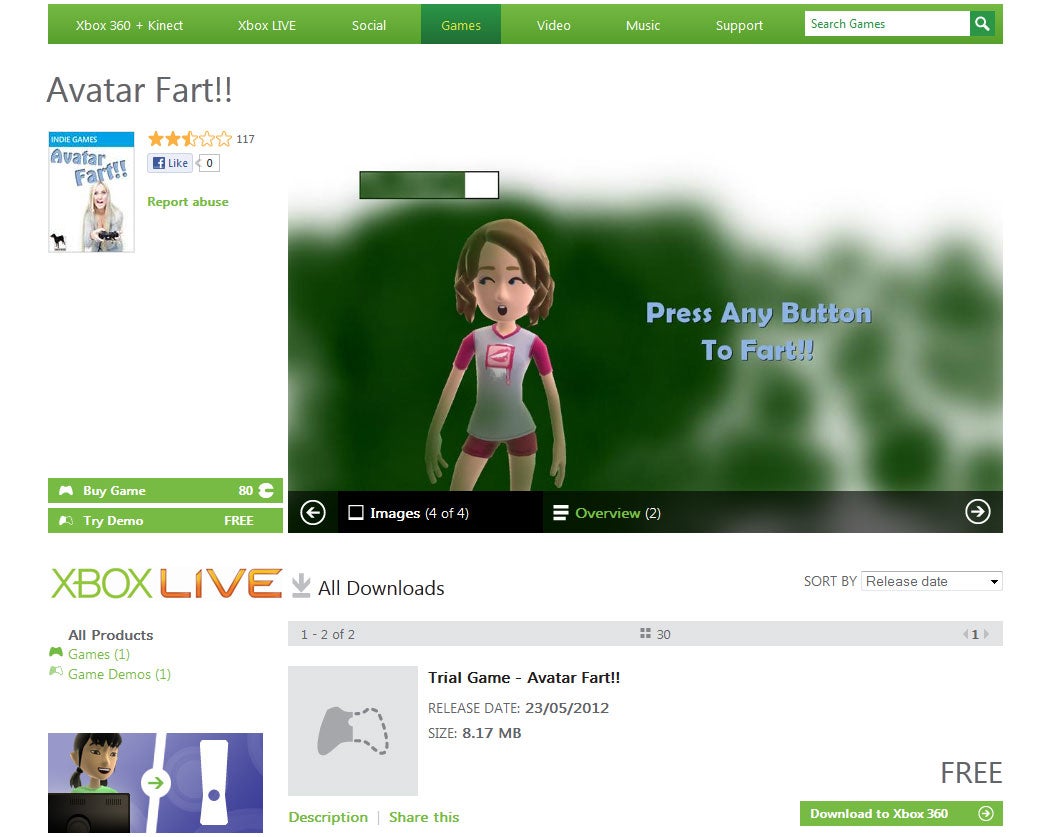Click the All Products heading
Viewport: 1054px width, 837px height.
(111, 635)
